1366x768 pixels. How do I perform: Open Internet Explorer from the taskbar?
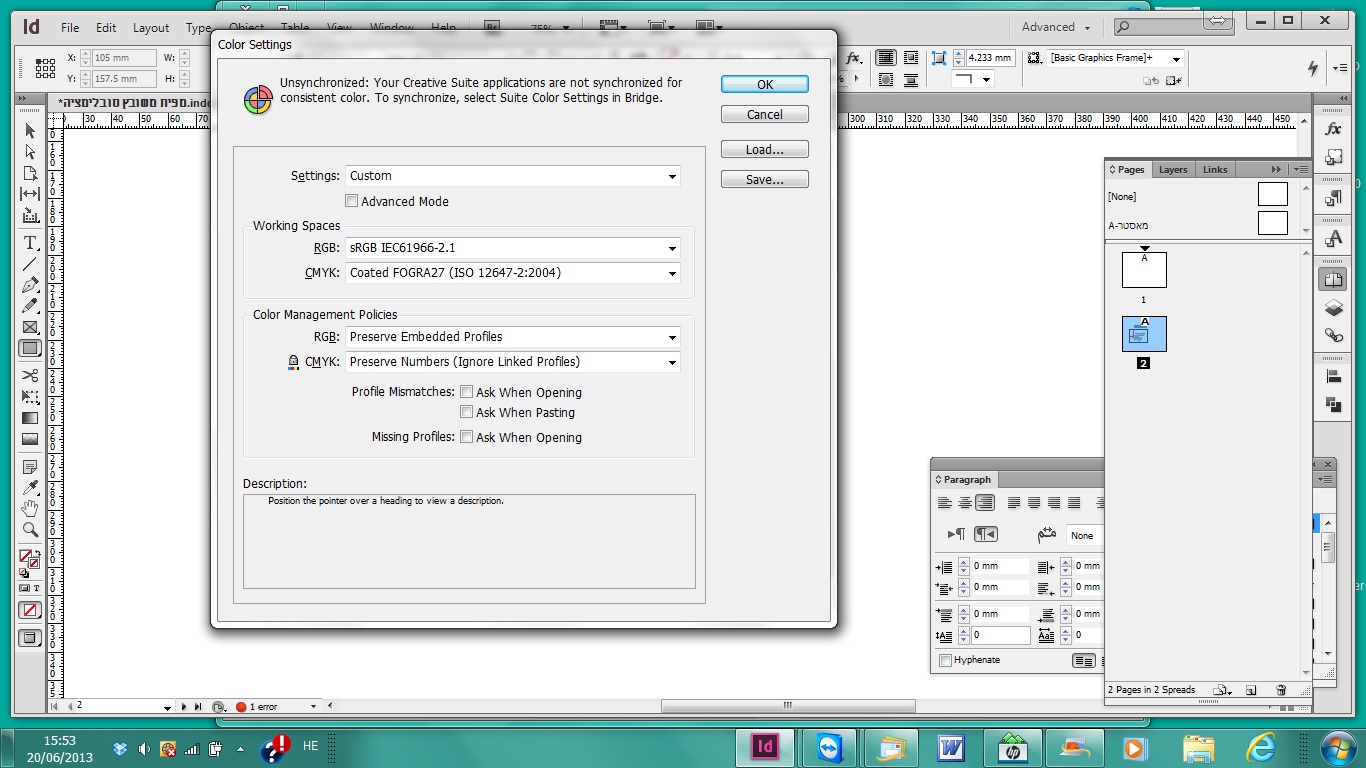(x=1261, y=747)
